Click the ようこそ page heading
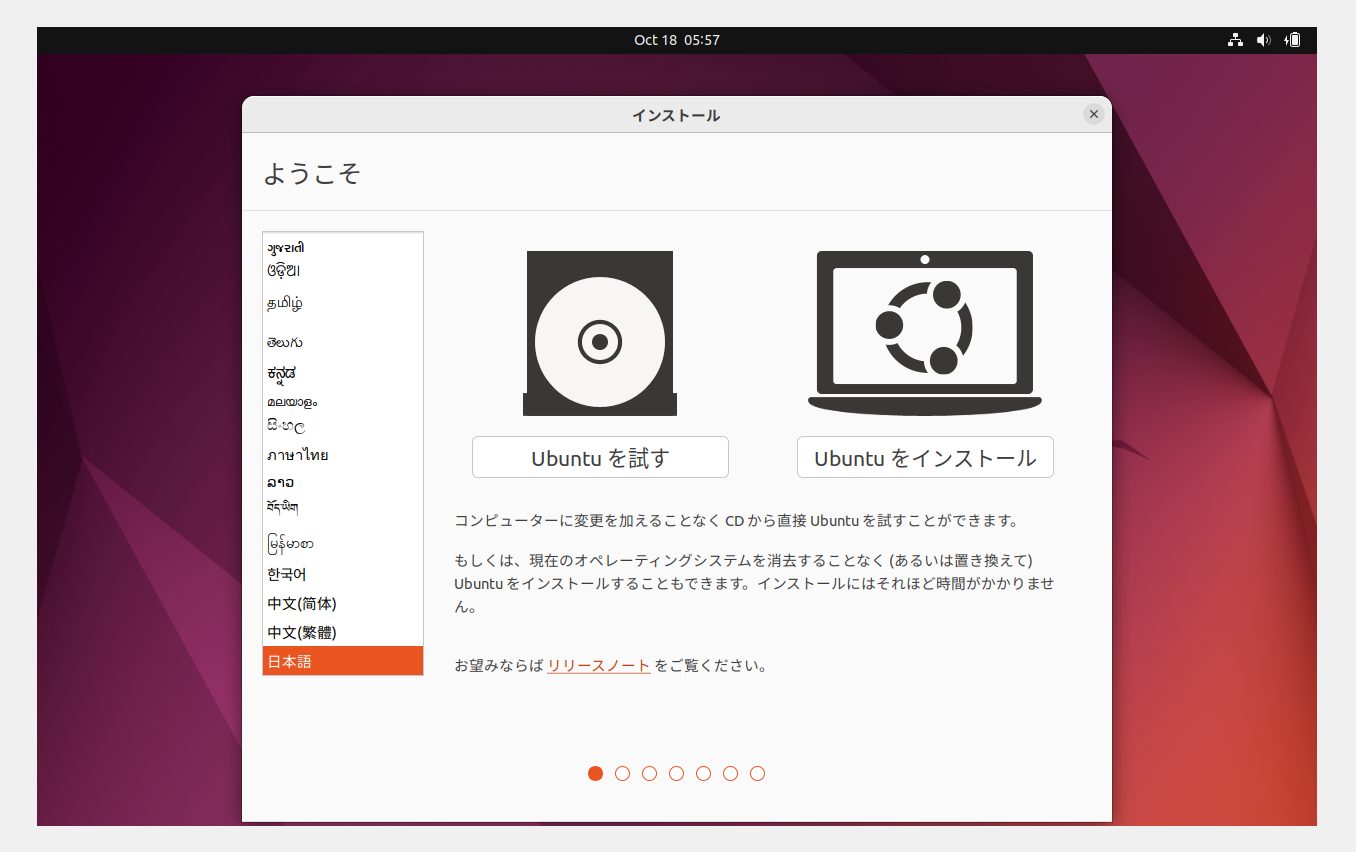The image size is (1356, 852). point(312,173)
